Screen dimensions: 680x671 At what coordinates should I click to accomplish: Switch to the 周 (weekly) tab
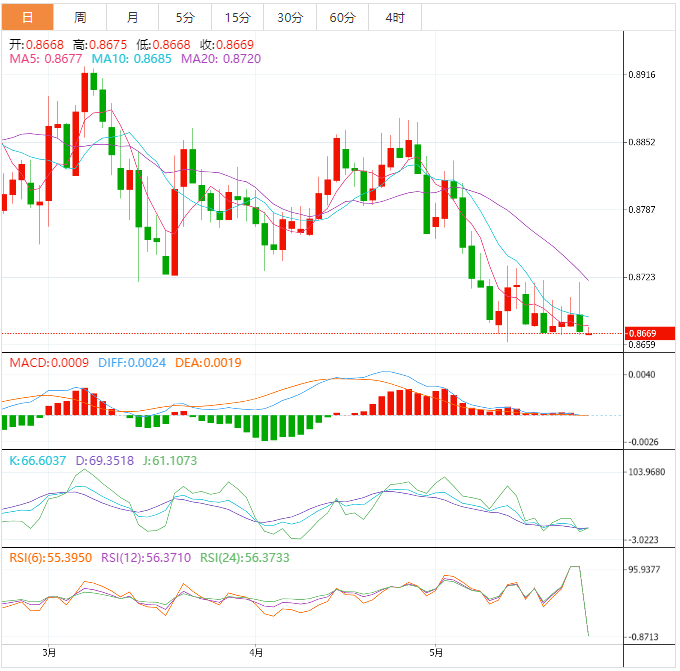(80, 17)
